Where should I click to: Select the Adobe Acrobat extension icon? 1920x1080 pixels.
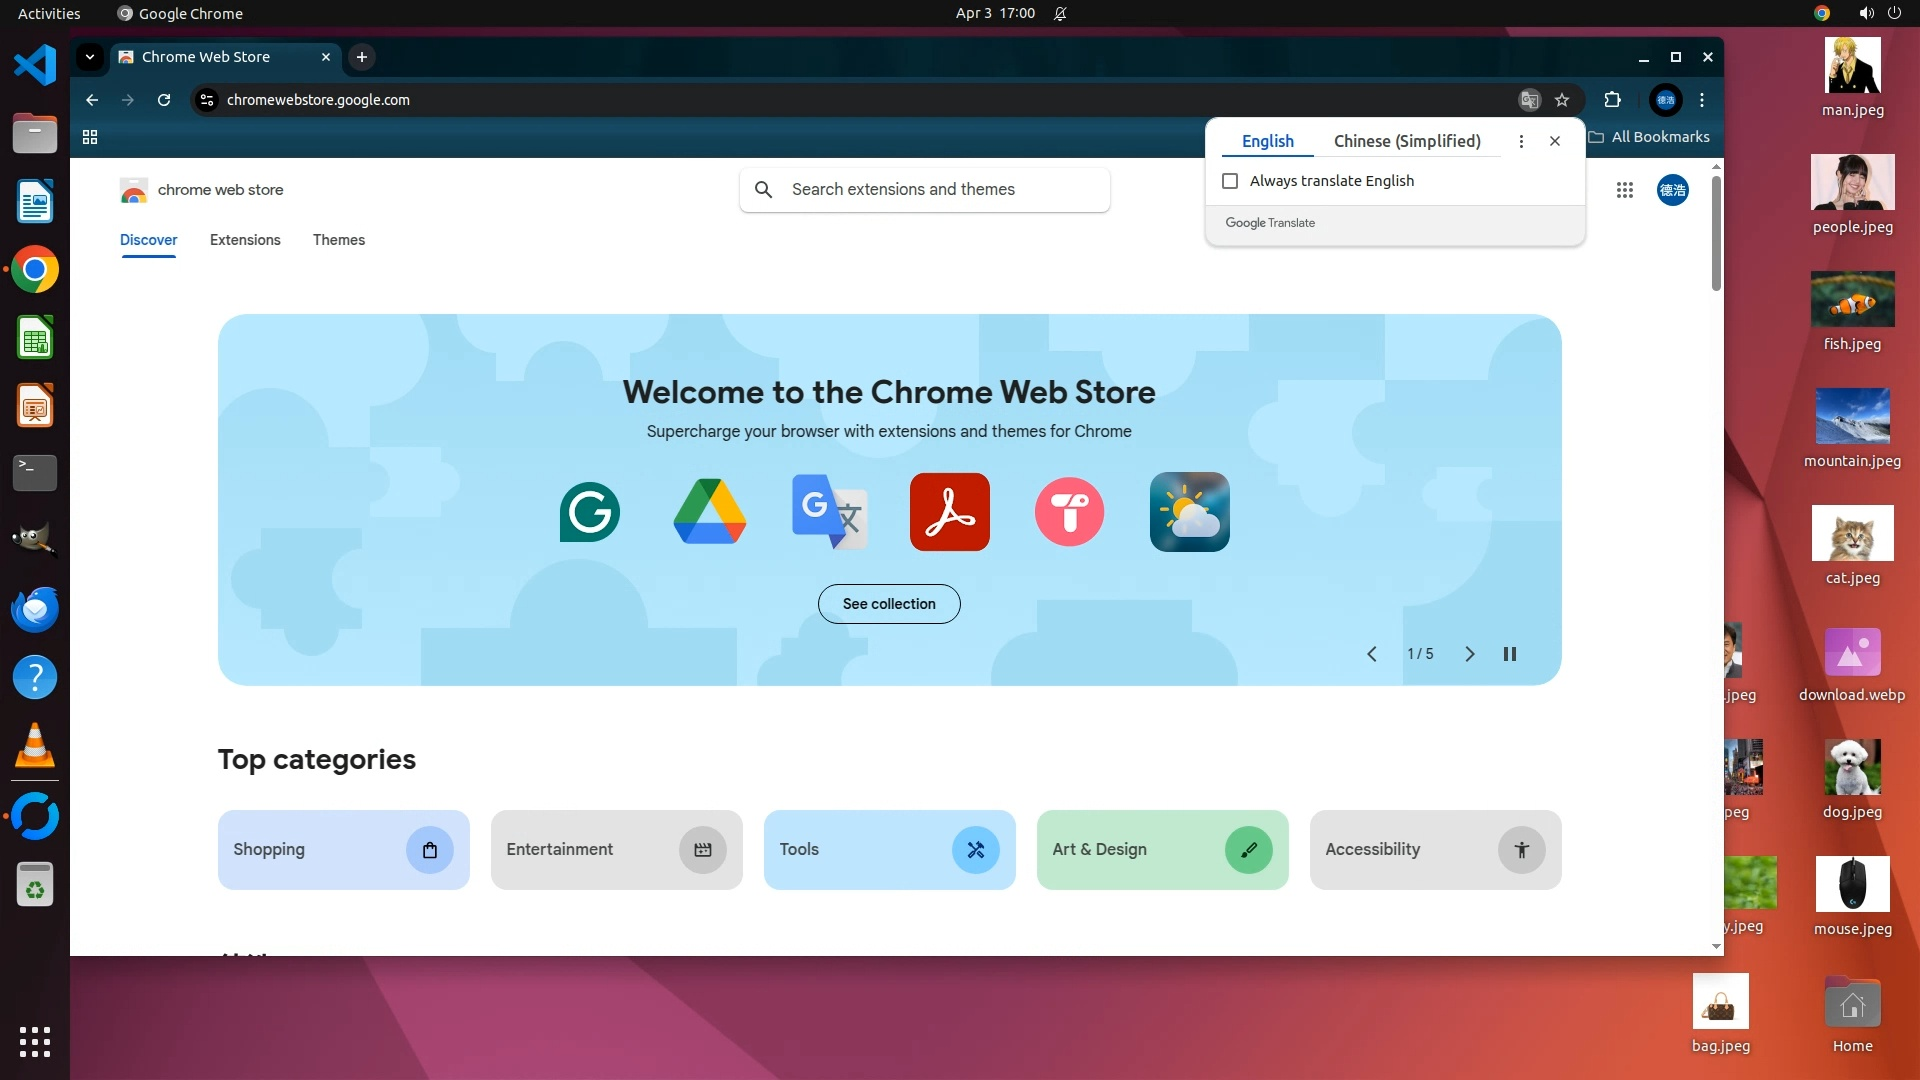[949, 512]
